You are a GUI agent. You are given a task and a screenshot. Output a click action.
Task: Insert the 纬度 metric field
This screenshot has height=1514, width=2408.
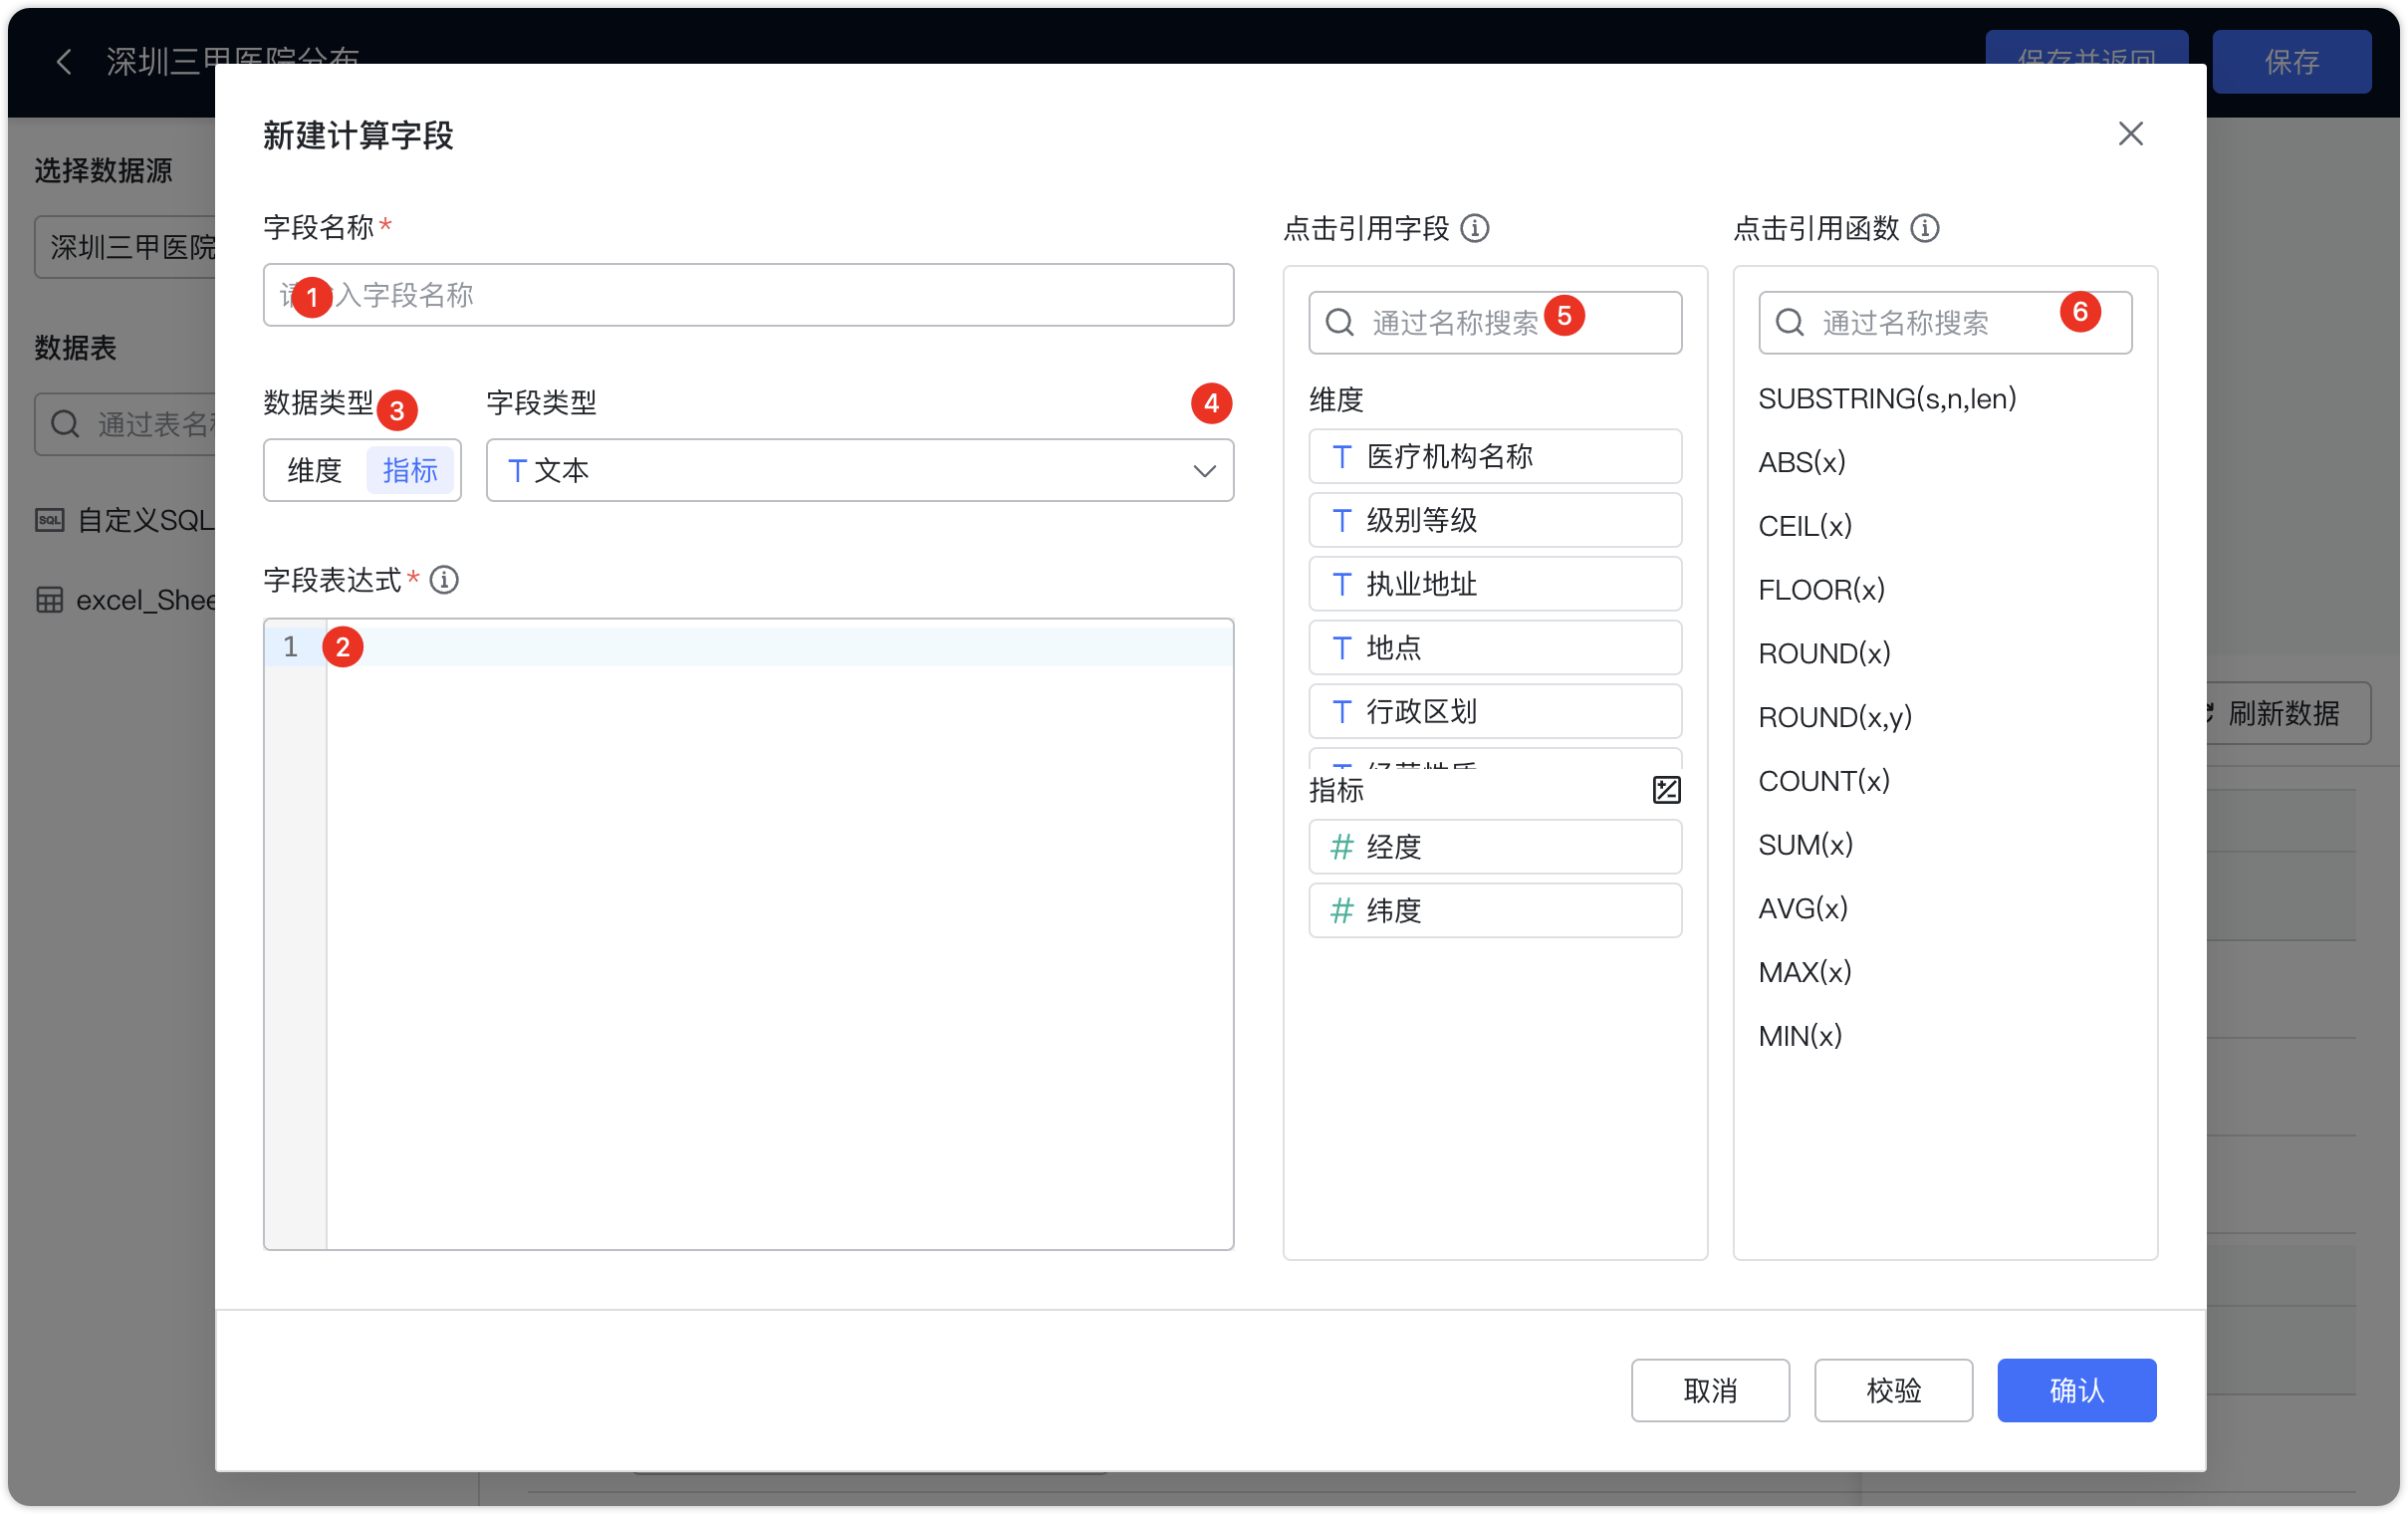(x=1495, y=911)
